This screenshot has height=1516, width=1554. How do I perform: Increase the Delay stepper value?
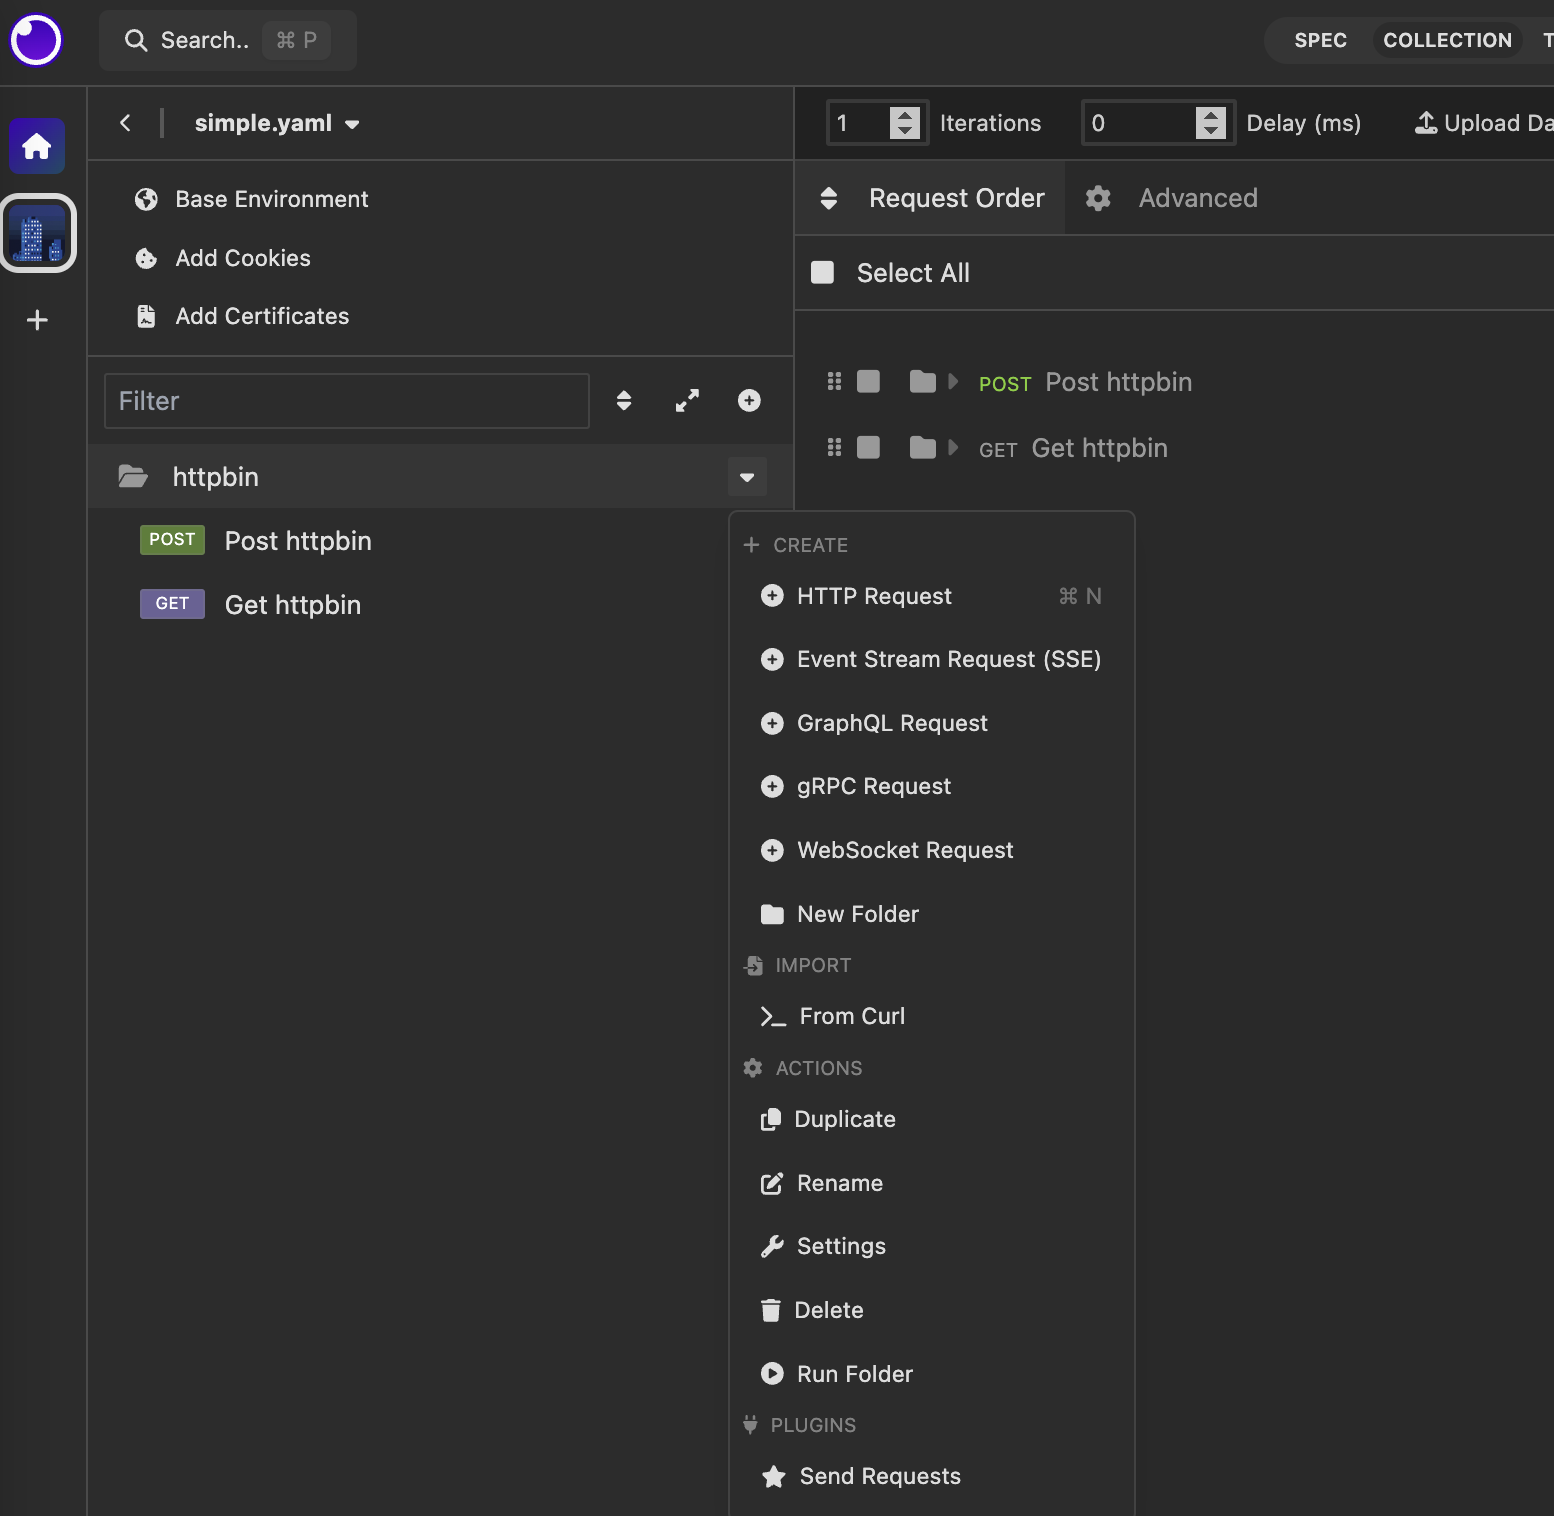[x=1211, y=115]
